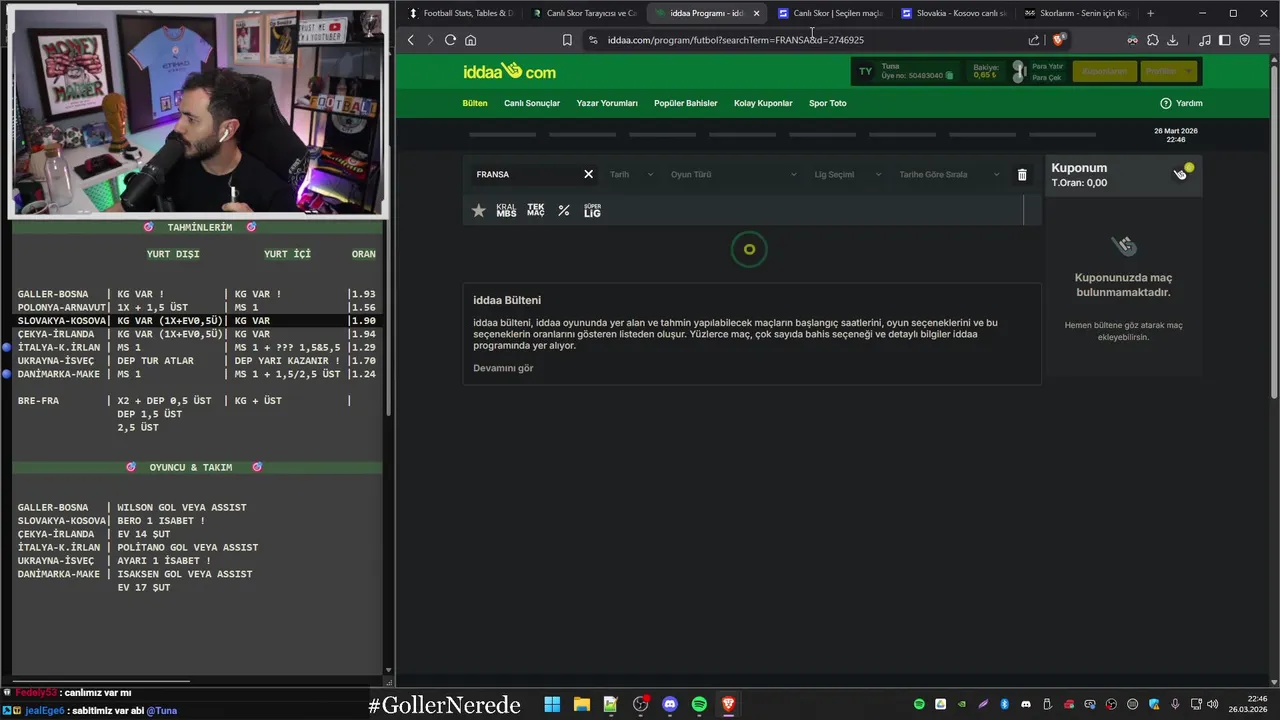Viewport: 1280px width, 720px height.
Task: Open Yazar Yorumları menu item
Action: tap(607, 103)
